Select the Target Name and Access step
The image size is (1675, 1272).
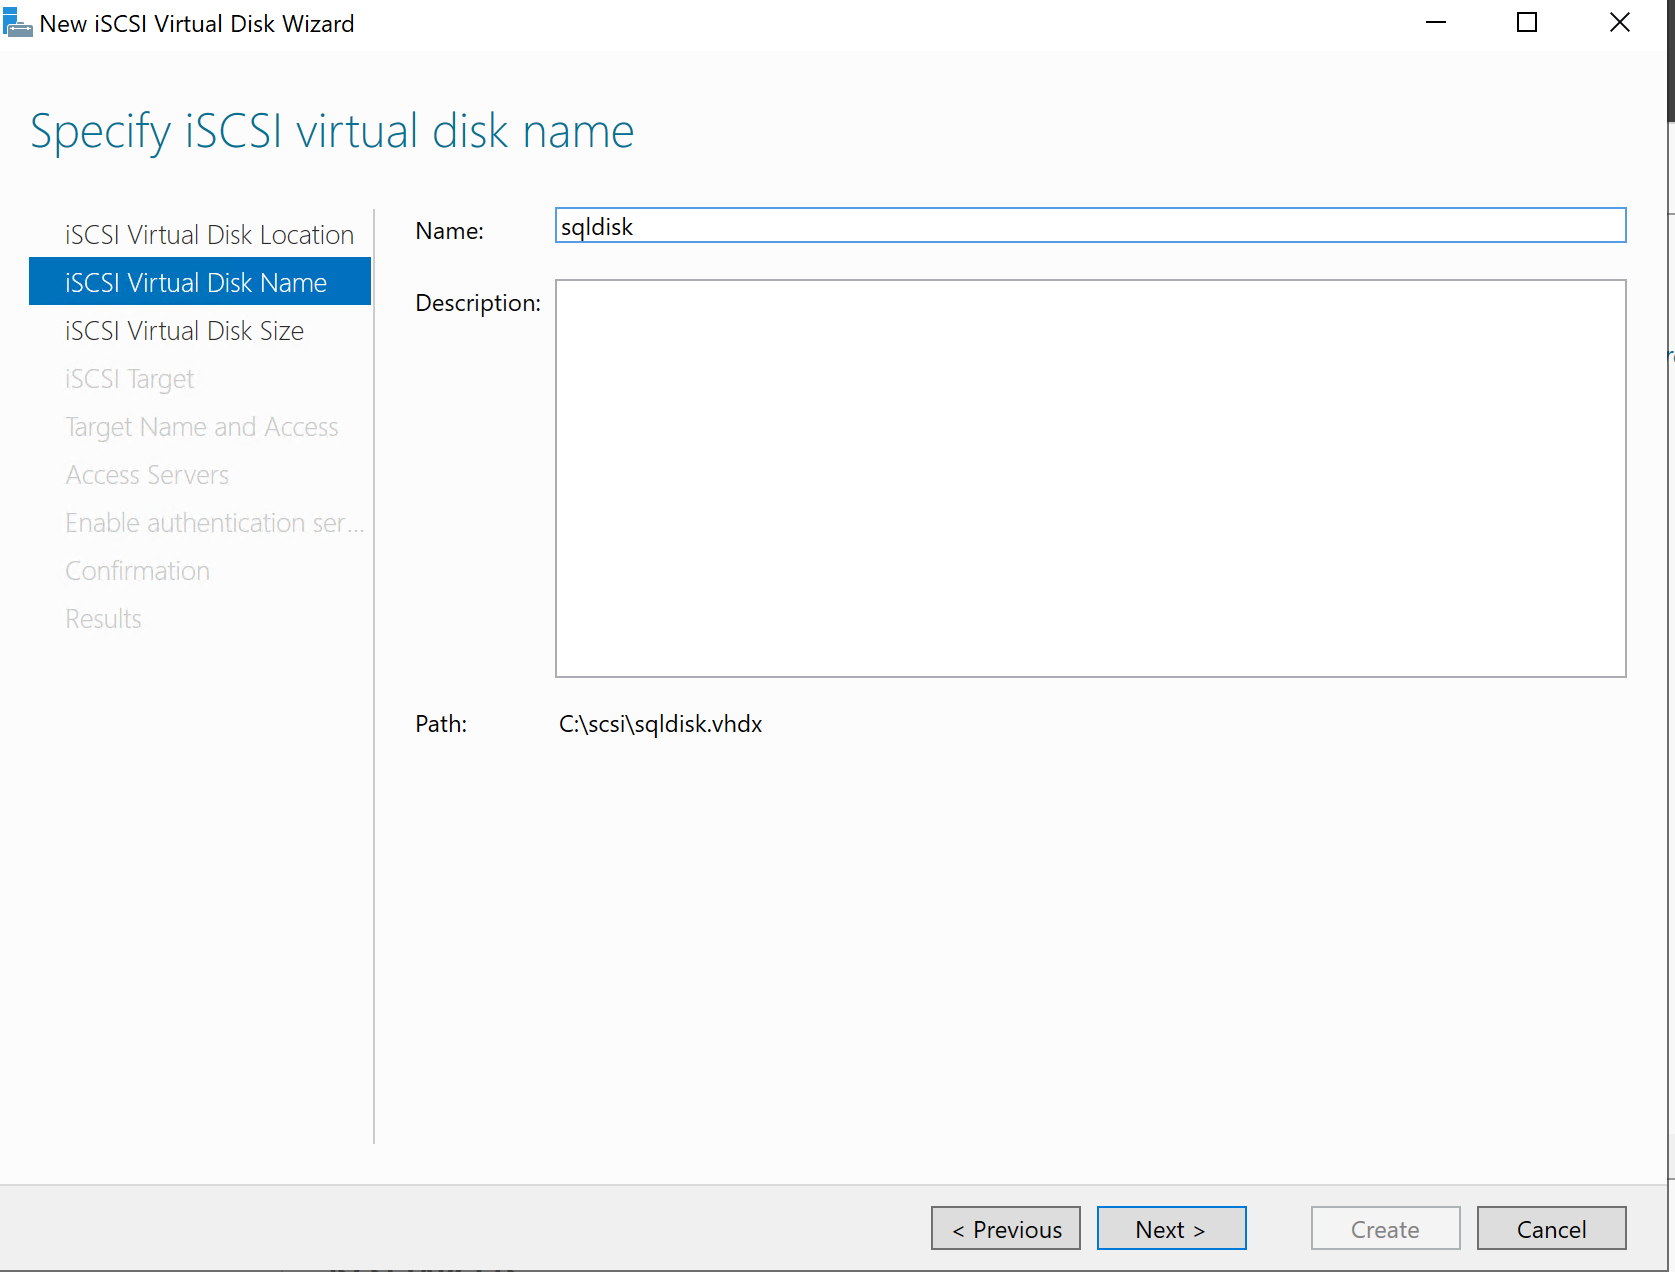point(201,427)
